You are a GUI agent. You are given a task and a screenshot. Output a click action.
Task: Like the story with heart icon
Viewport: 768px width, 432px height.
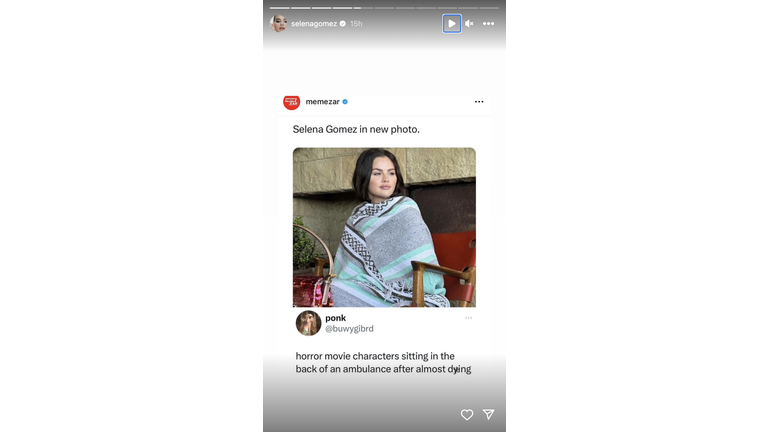[x=467, y=415]
